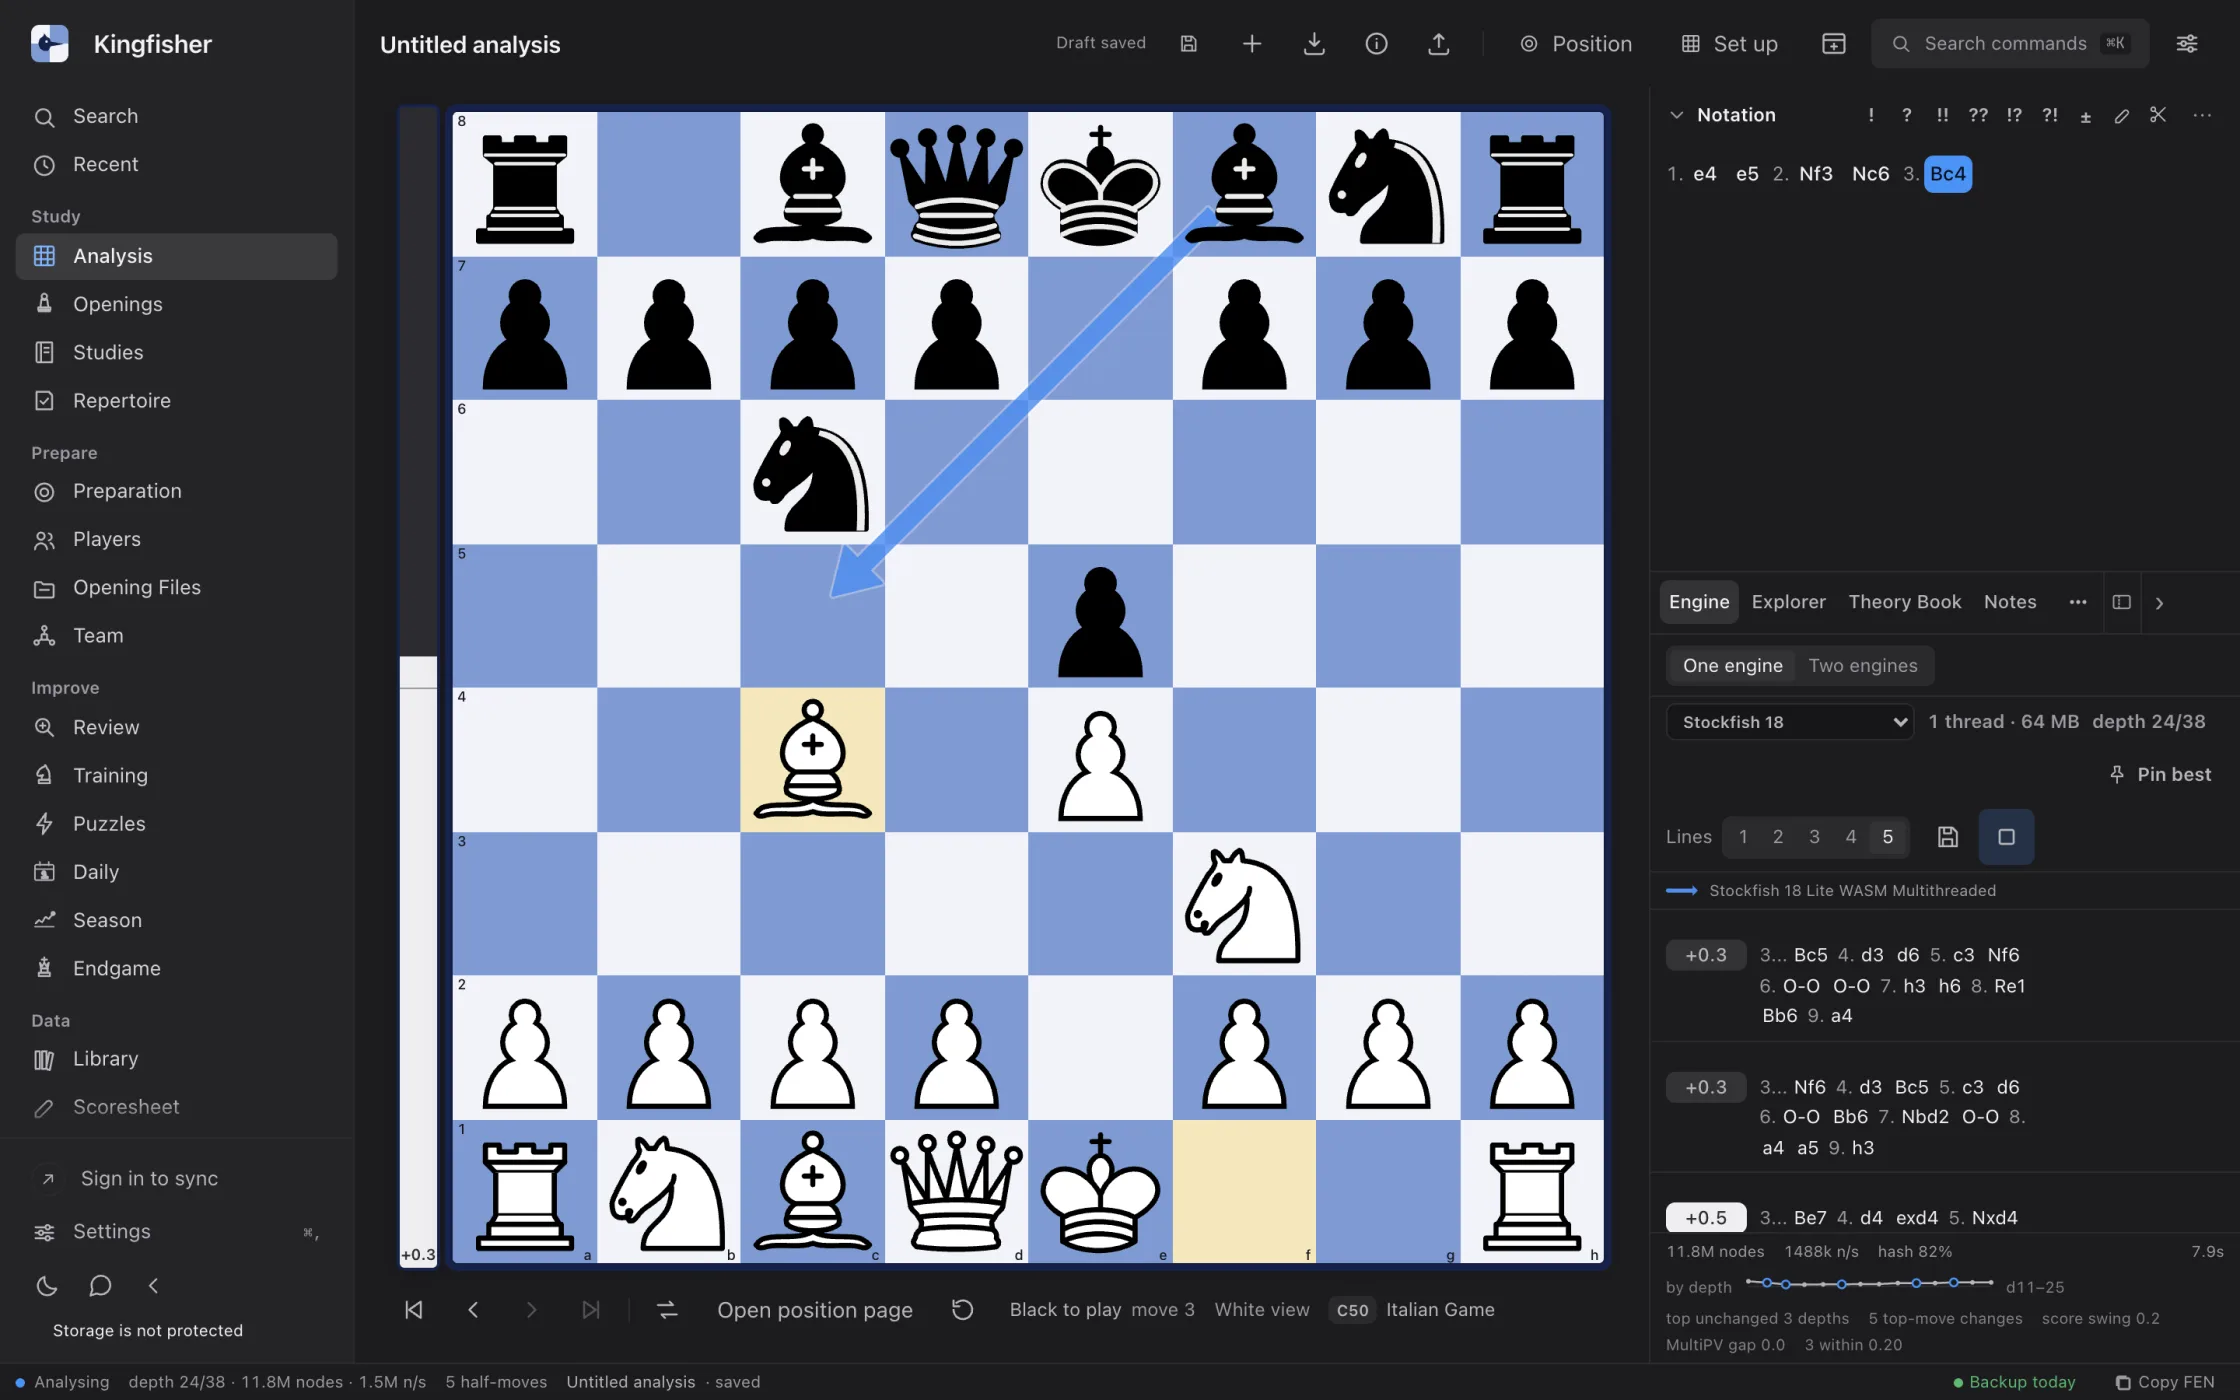Viewport: 2240px width, 1400px height.
Task: Open Notation more options ellipsis
Action: (x=2202, y=115)
